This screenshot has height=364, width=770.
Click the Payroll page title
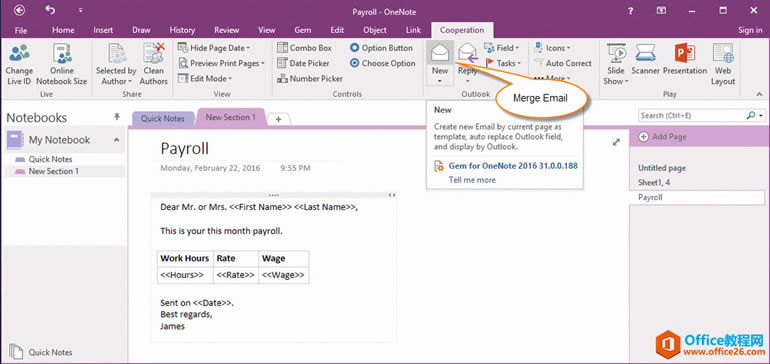[x=184, y=148]
